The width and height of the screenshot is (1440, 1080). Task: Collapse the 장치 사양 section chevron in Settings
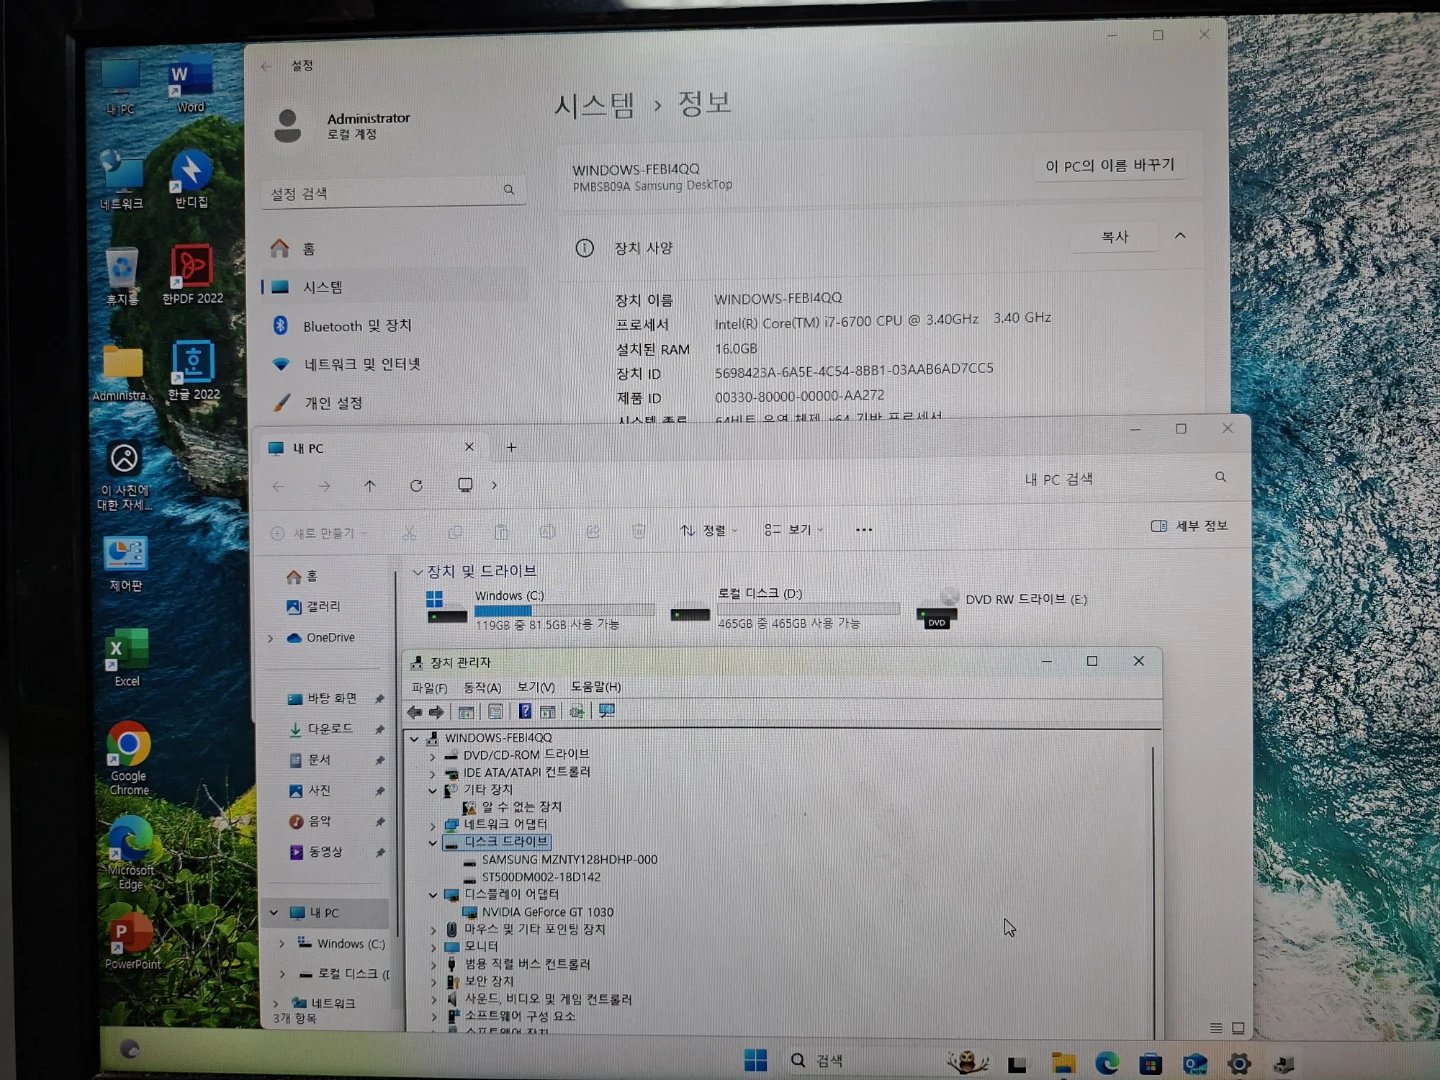tap(1180, 236)
